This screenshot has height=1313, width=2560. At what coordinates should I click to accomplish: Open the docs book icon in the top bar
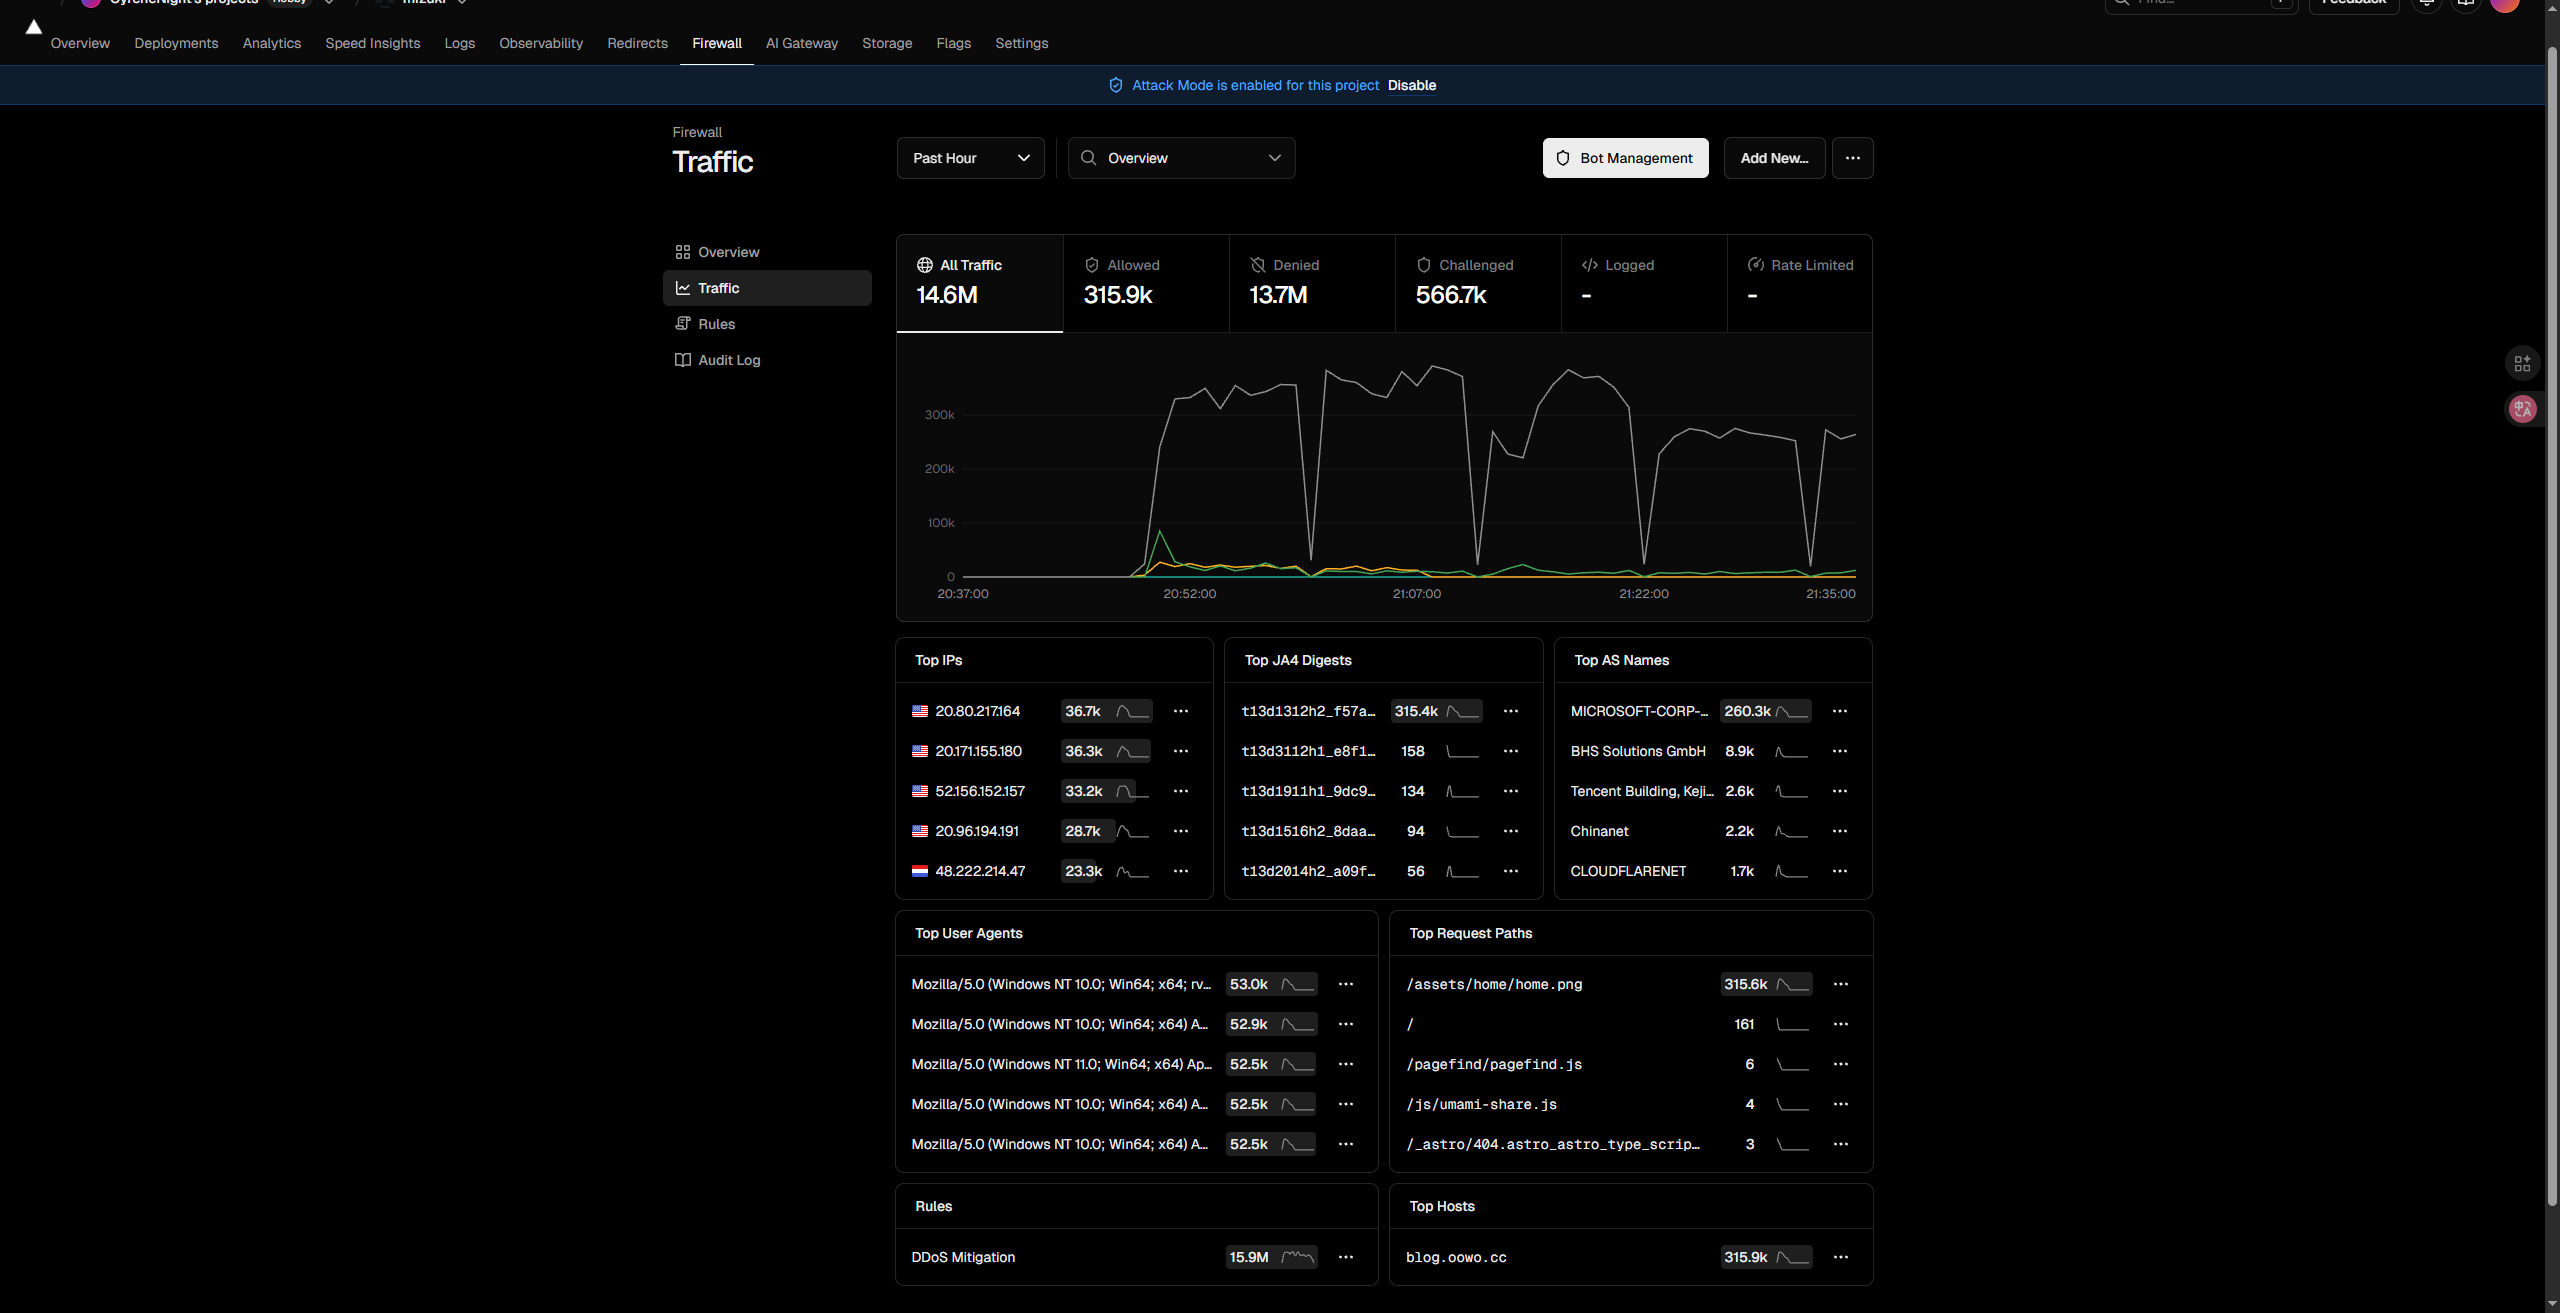(2465, 4)
